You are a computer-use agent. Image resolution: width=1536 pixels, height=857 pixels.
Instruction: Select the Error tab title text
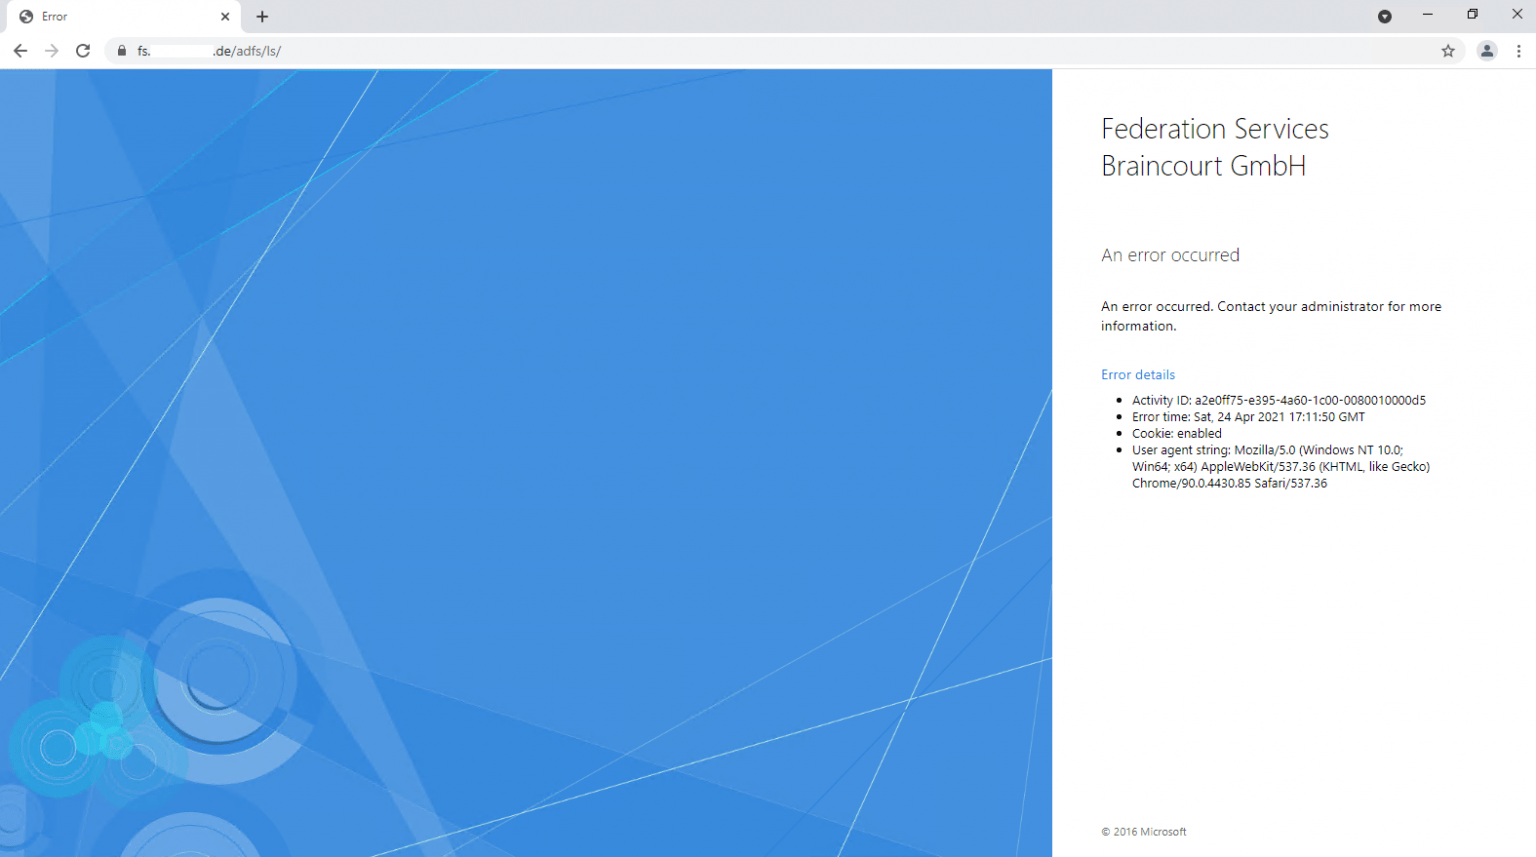point(56,16)
